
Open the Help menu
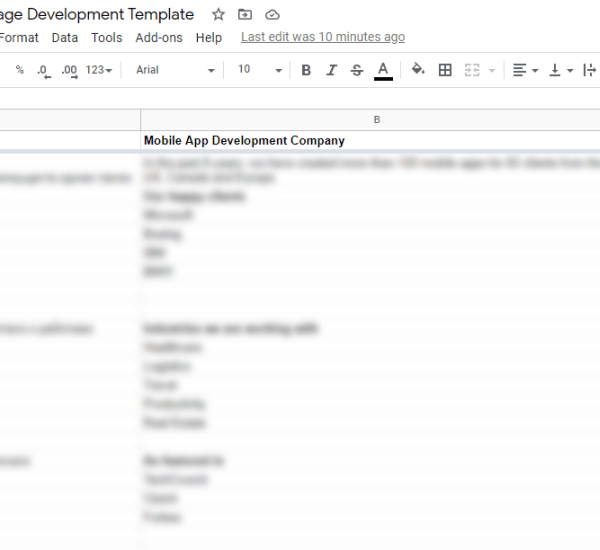point(209,38)
